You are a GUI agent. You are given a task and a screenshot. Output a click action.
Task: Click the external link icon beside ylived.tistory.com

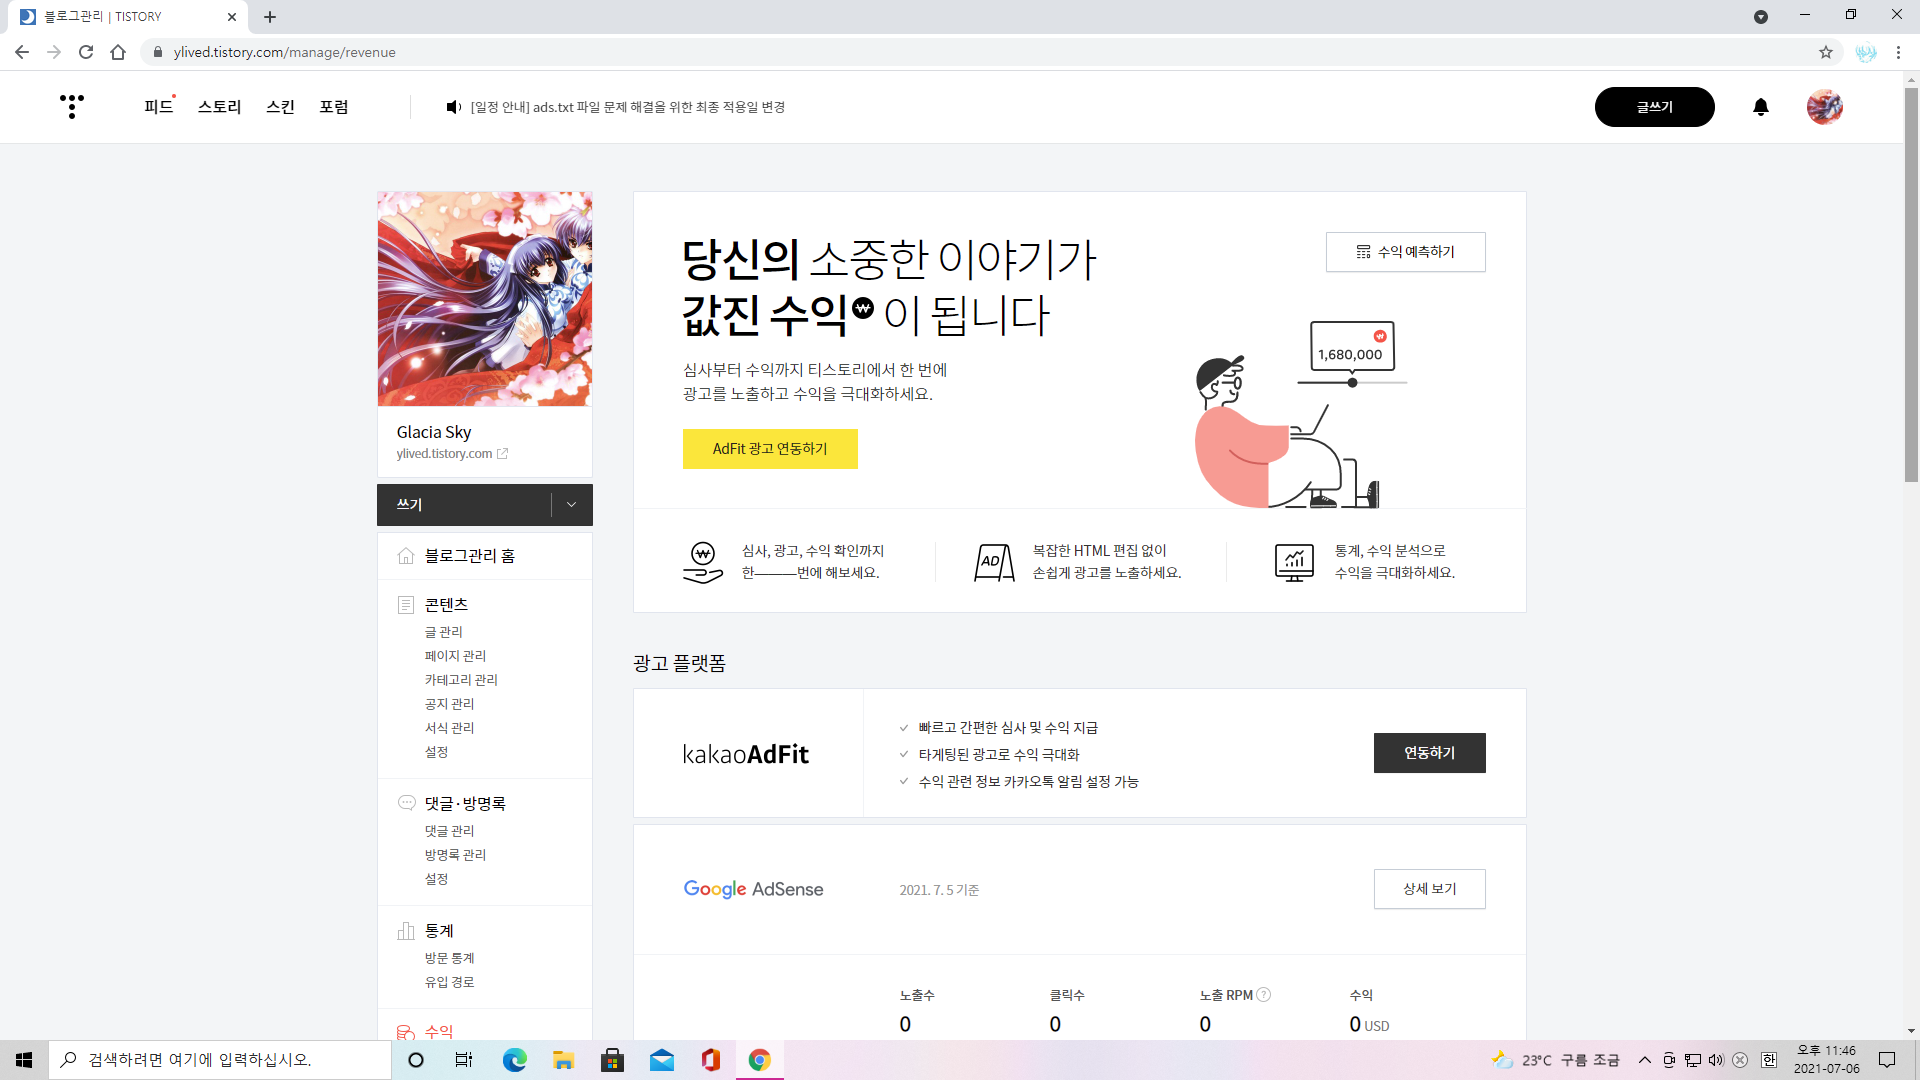coord(503,454)
